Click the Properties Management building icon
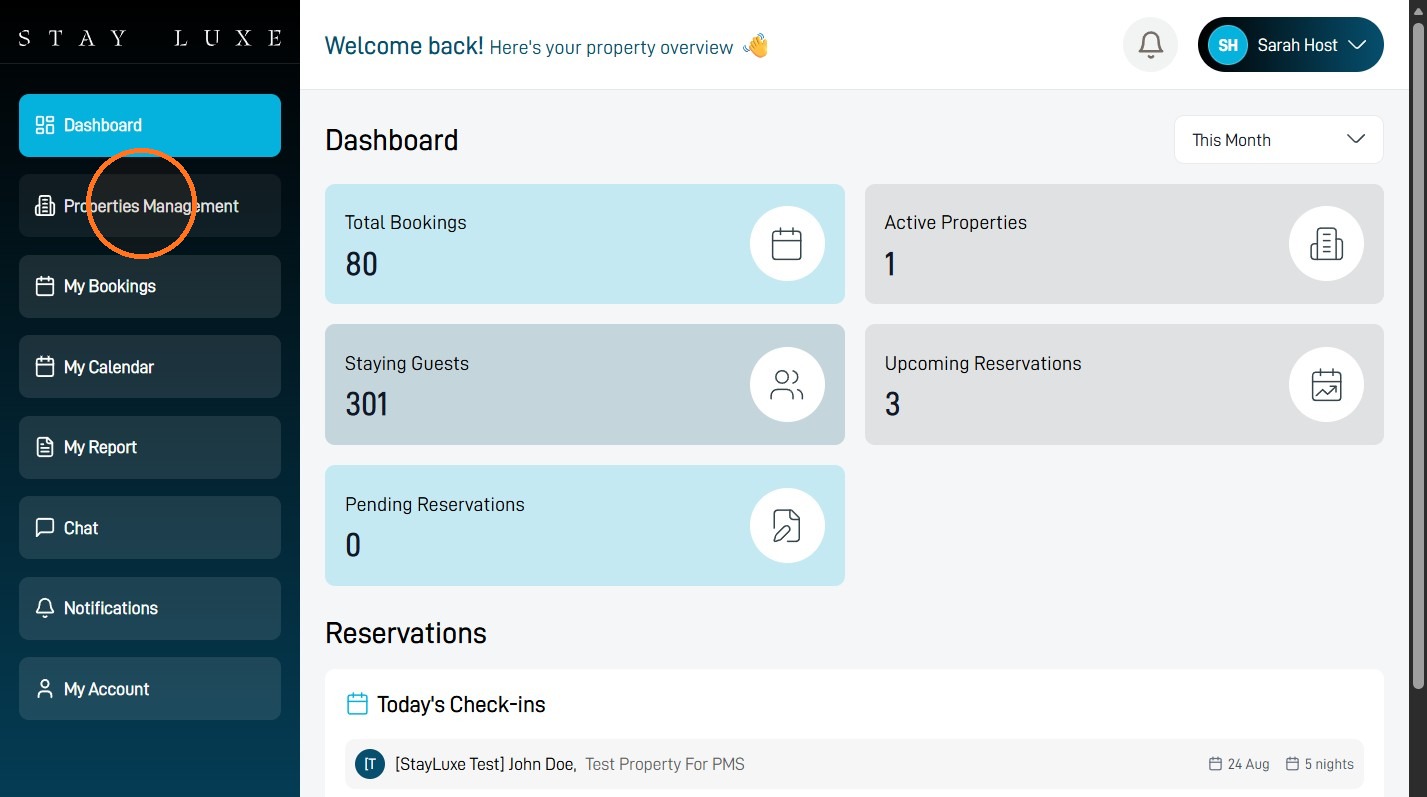The width and height of the screenshot is (1427, 797). click(x=45, y=206)
